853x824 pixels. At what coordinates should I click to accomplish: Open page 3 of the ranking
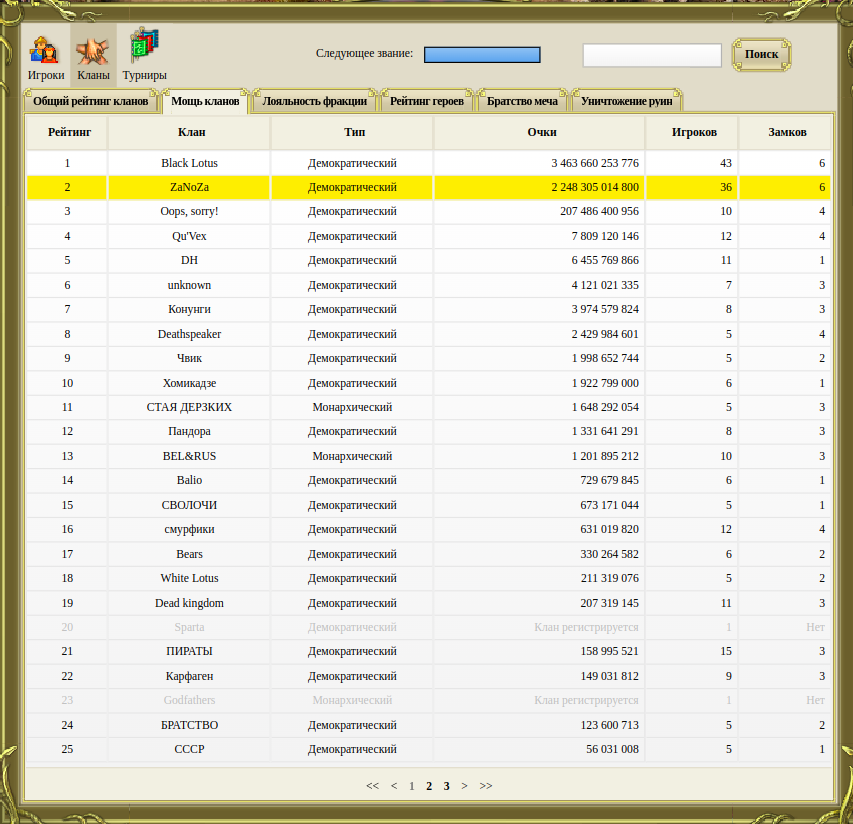[447, 786]
